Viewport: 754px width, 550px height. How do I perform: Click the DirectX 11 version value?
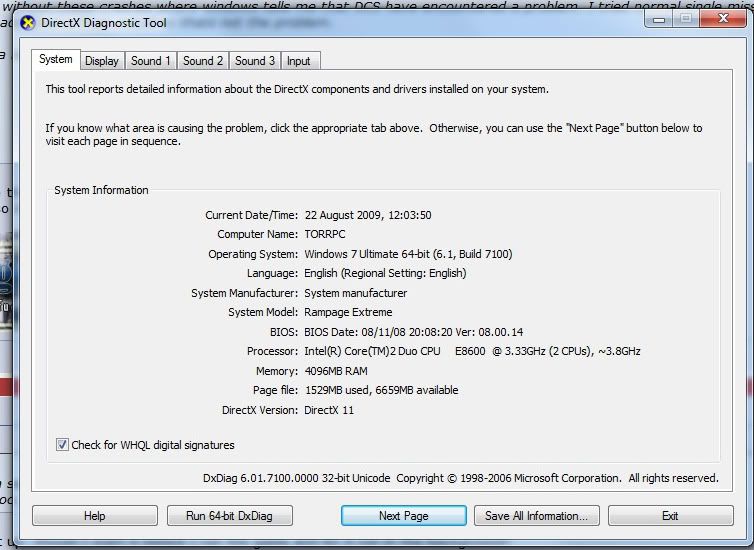(329, 410)
